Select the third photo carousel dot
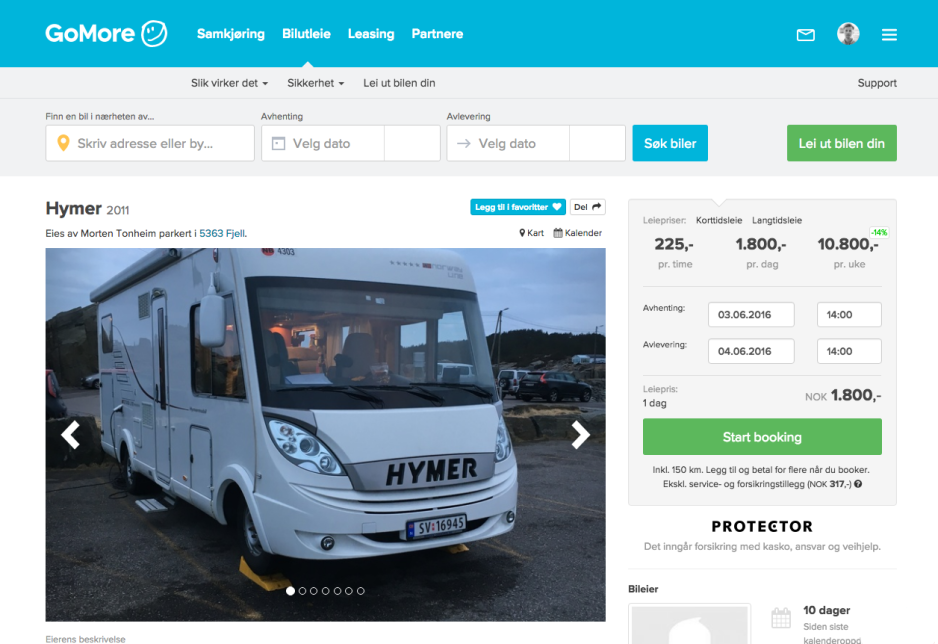This screenshot has width=938, height=644. click(x=313, y=591)
